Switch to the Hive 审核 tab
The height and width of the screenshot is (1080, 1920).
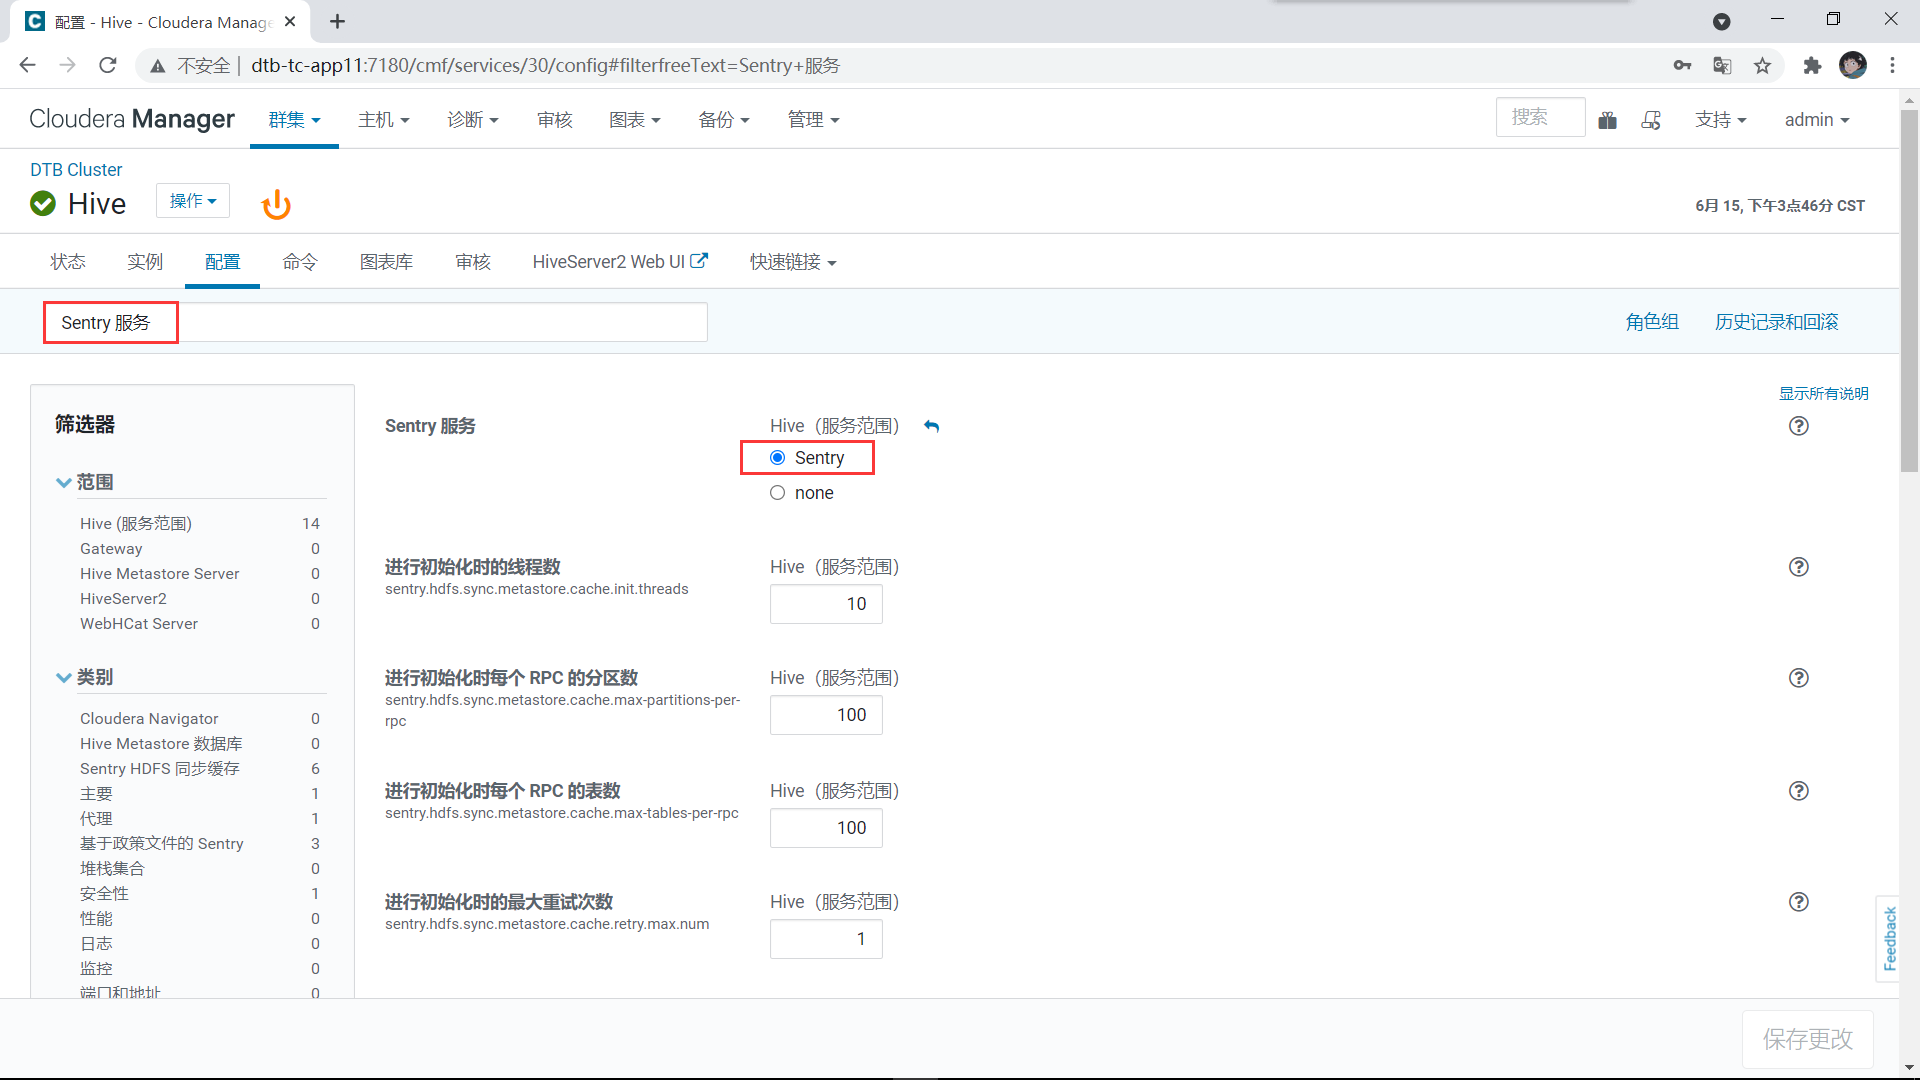473,262
